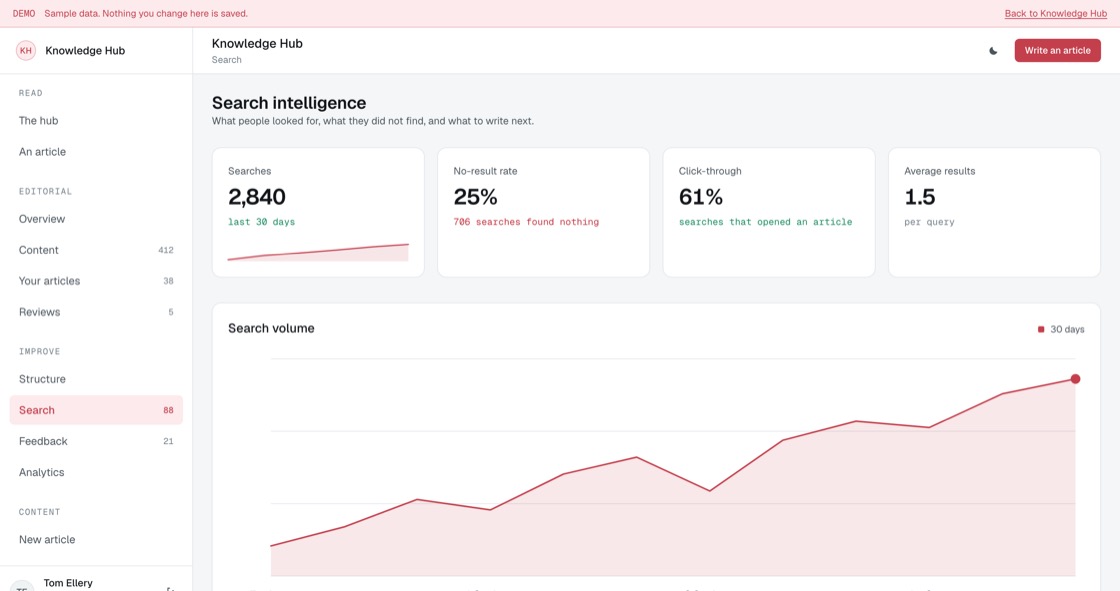Click the IMPROVE section heading
This screenshot has width=1120, height=591.
point(39,352)
